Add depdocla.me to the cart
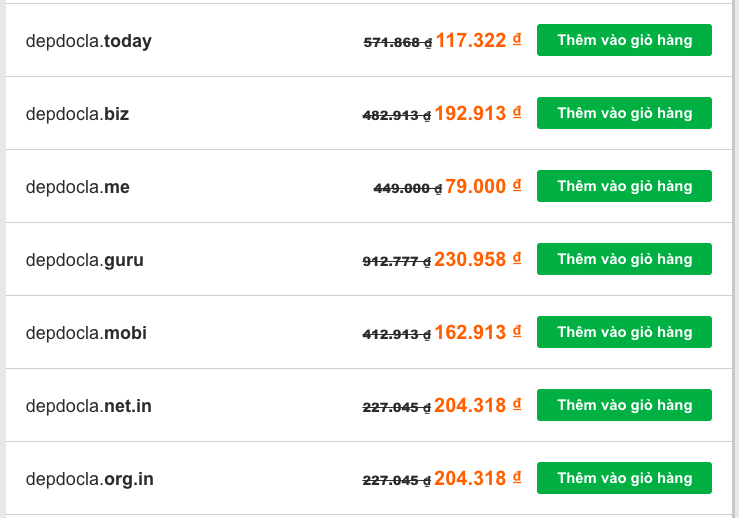The width and height of the screenshot is (739, 518). tap(624, 186)
